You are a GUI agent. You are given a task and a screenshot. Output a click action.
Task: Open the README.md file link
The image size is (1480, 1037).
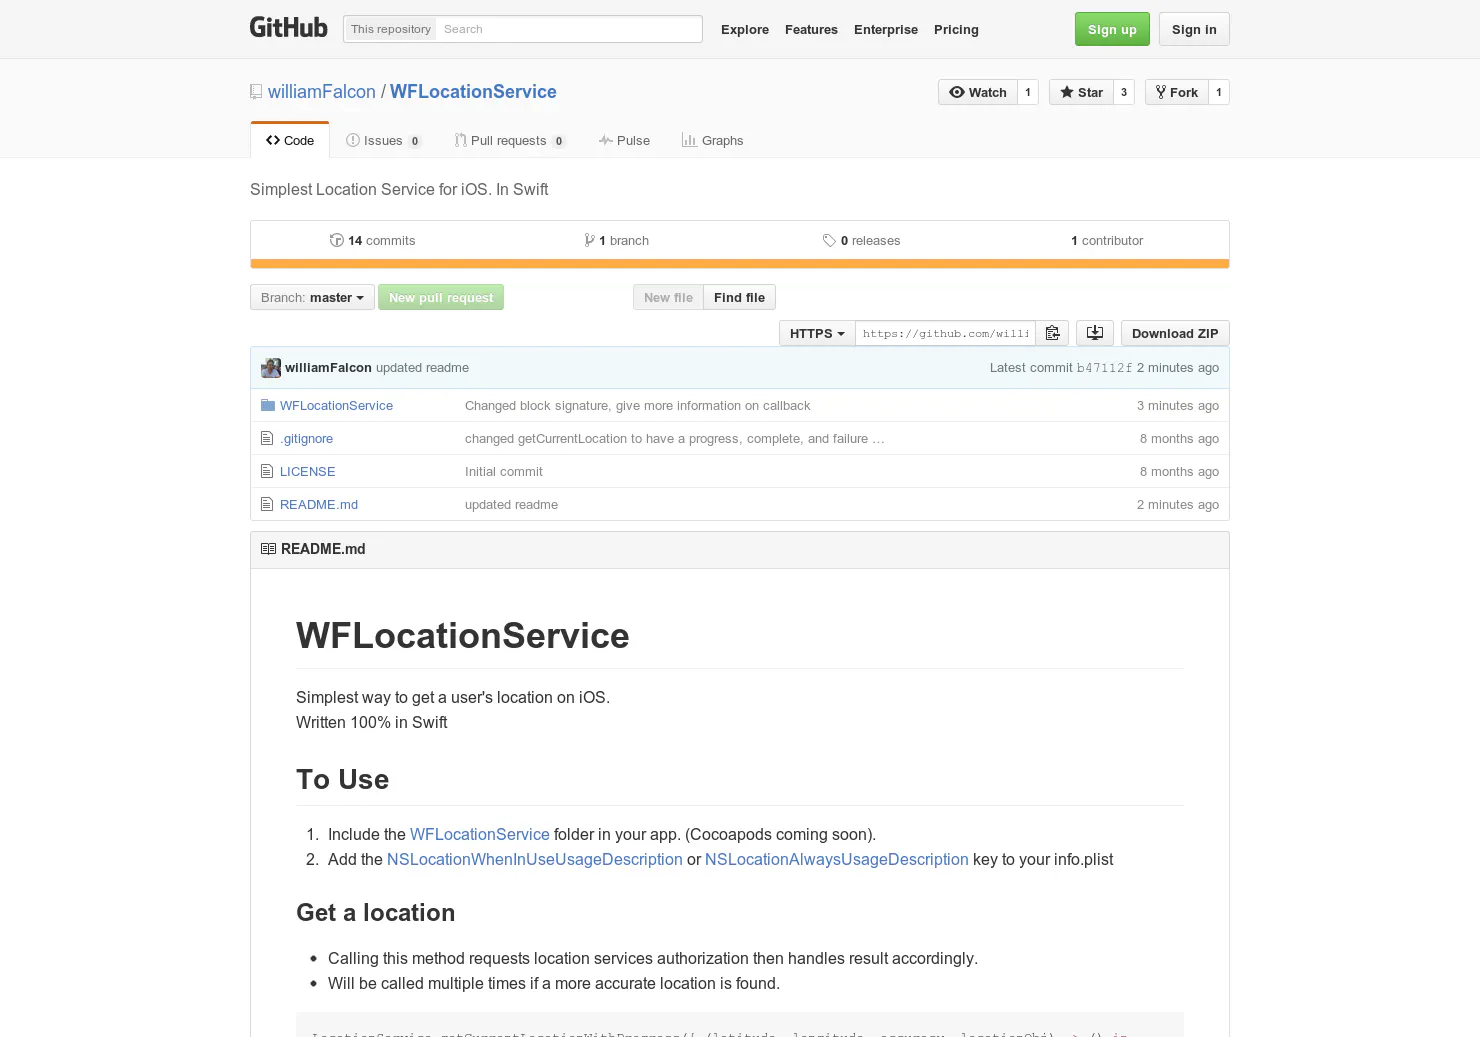[x=319, y=504]
